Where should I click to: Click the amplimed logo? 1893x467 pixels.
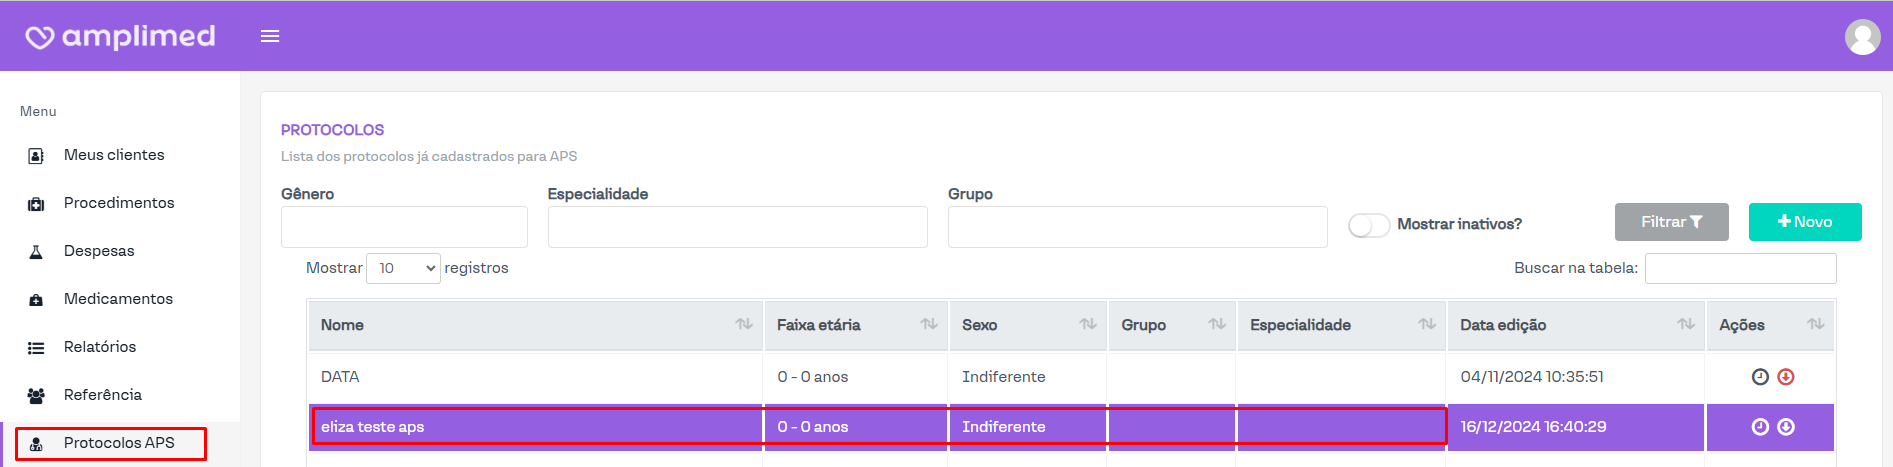(120, 37)
